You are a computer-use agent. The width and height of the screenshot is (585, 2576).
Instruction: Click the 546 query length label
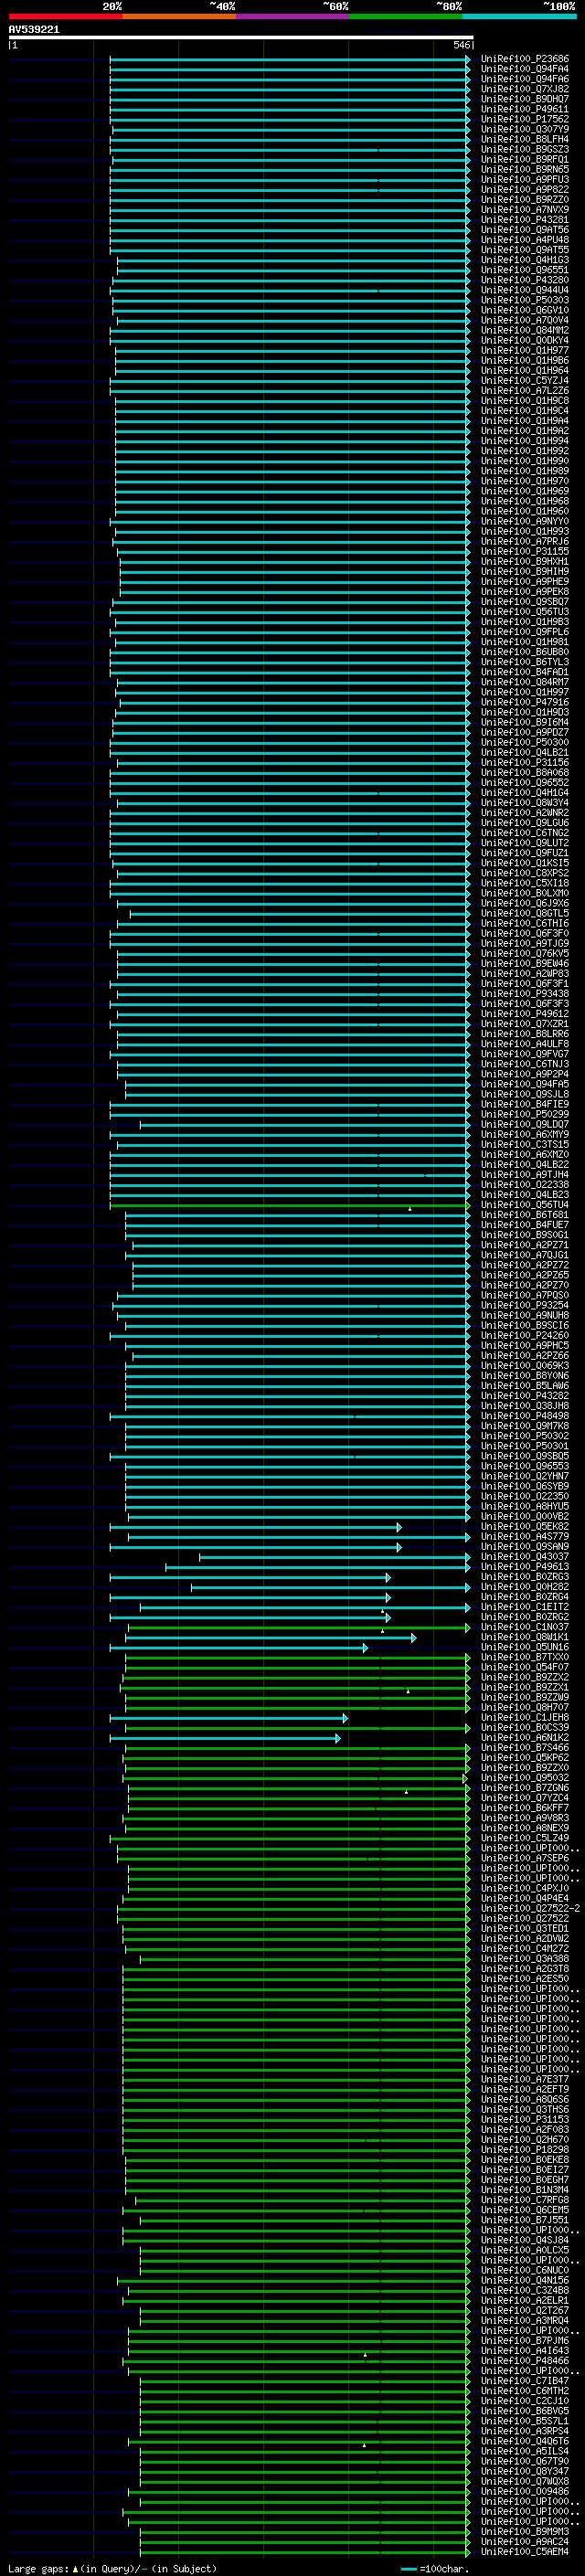(x=461, y=45)
